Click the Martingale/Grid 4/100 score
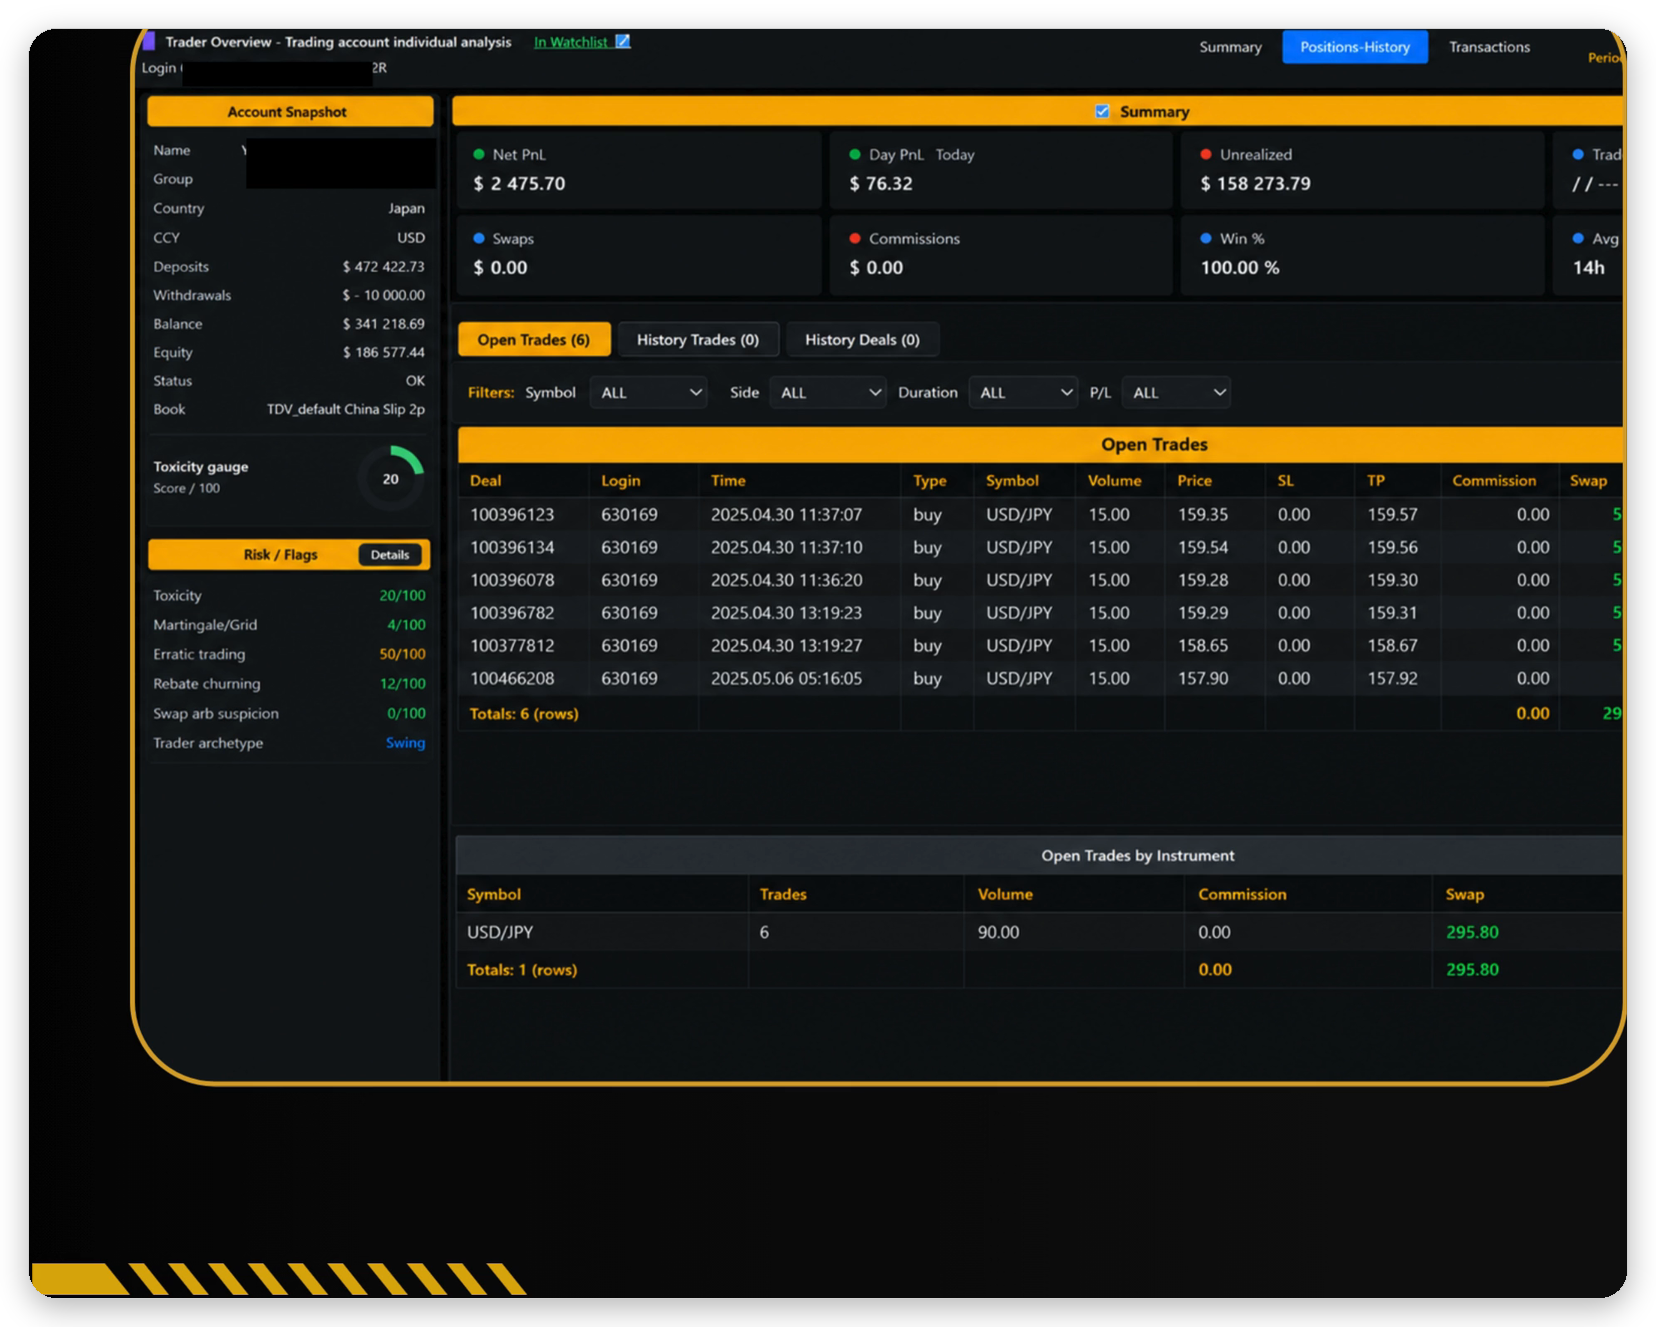1656x1327 pixels. pyautogui.click(x=406, y=625)
